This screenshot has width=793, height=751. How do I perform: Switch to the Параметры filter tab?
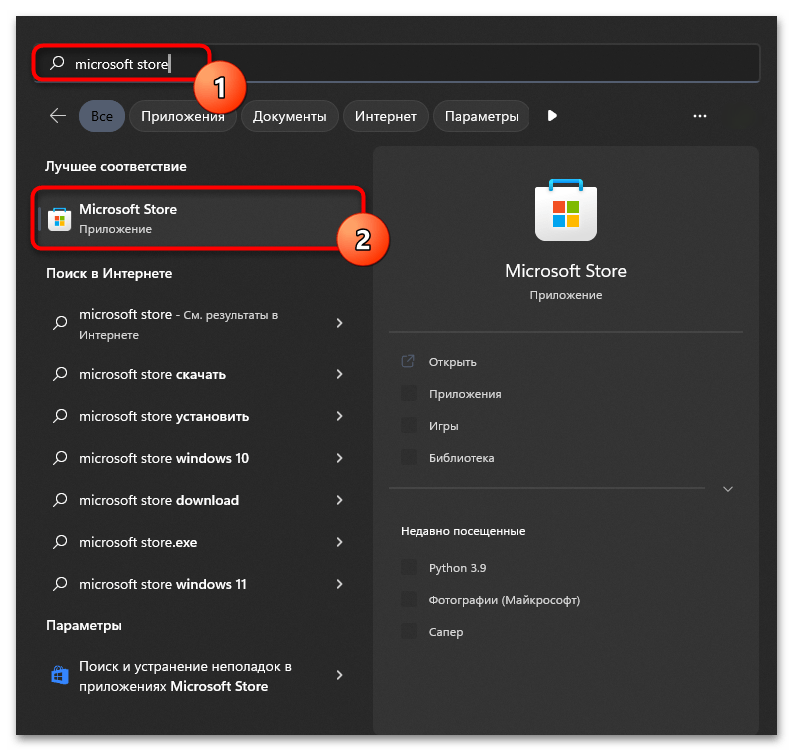(x=481, y=116)
